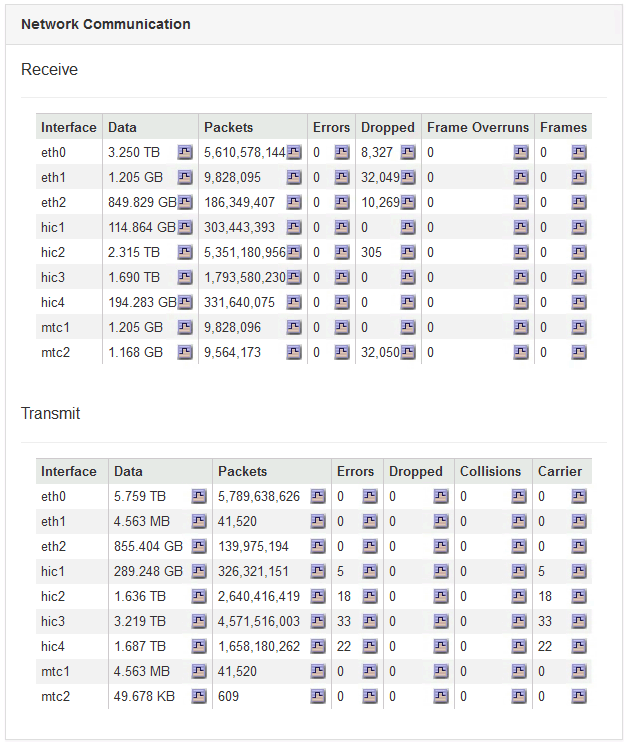Viewport: 627px width, 745px height.
Task: Click the Network Communication panel title
Action: (106, 24)
